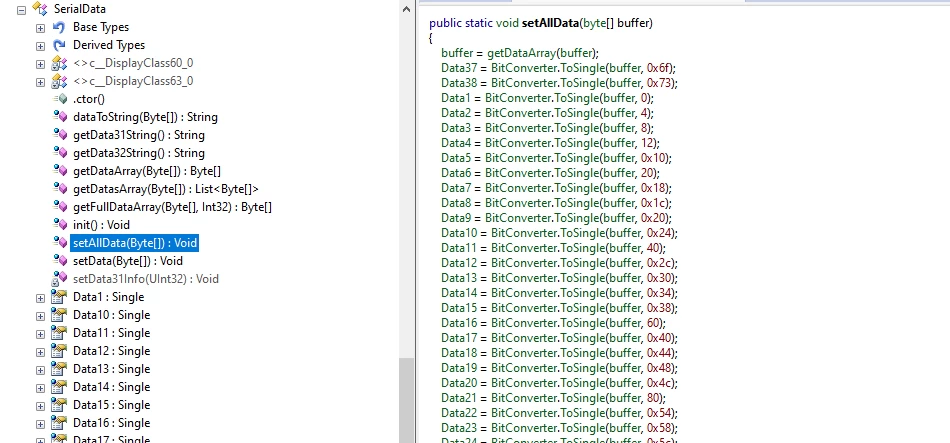950x443 pixels.
Task: Click the Derived Types icon
Action: pyautogui.click(x=59, y=45)
